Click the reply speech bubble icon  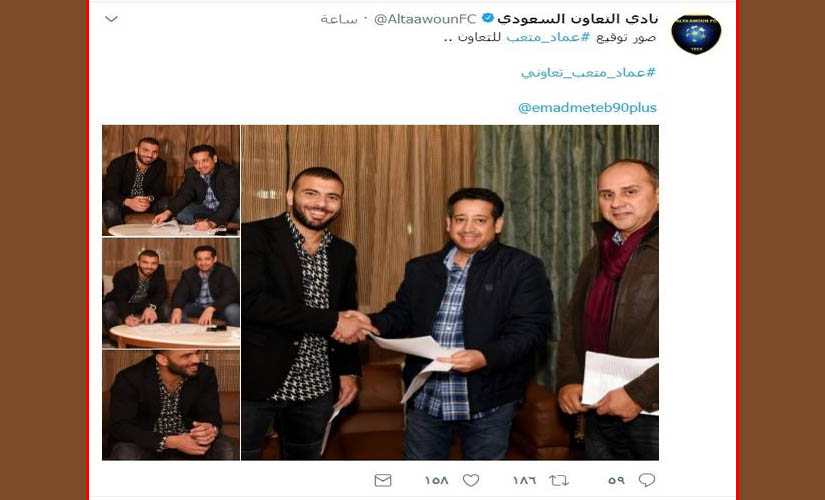tap(647, 480)
